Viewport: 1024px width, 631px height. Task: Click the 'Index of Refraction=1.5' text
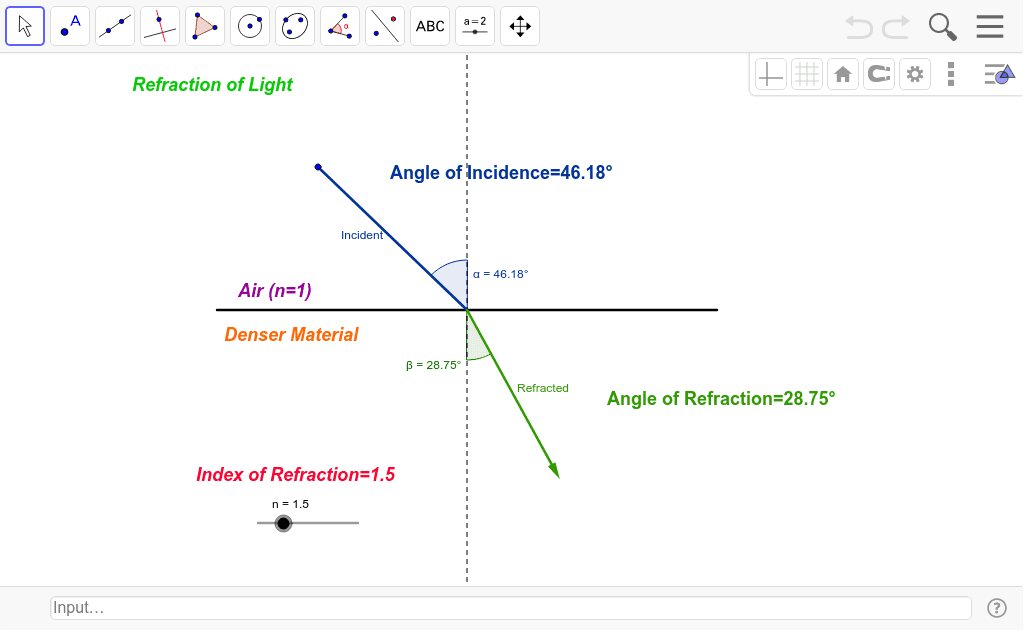point(295,474)
